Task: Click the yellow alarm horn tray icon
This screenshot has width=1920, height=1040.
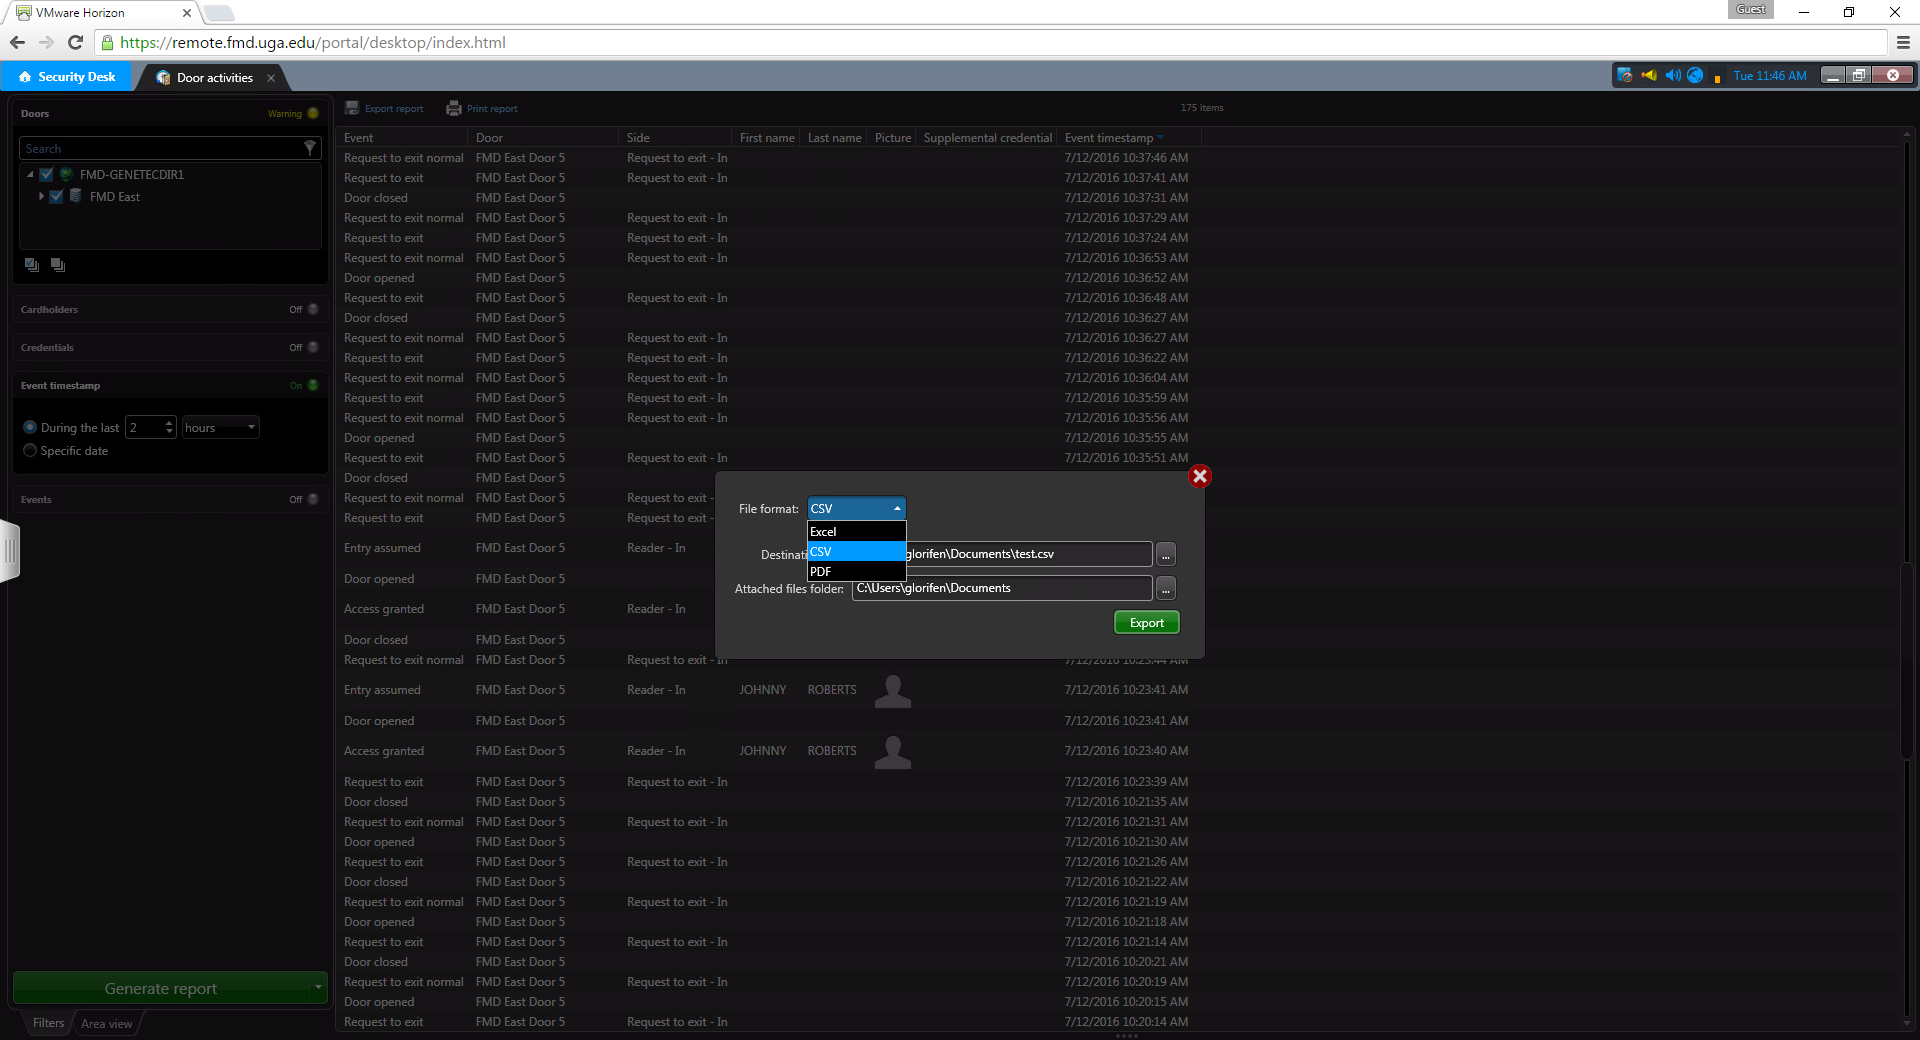Action: [1649, 76]
